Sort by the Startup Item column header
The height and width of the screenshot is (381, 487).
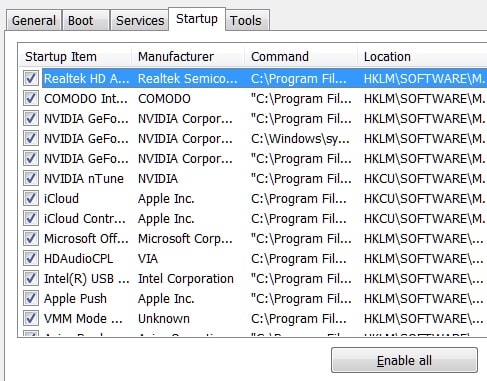tap(75, 57)
